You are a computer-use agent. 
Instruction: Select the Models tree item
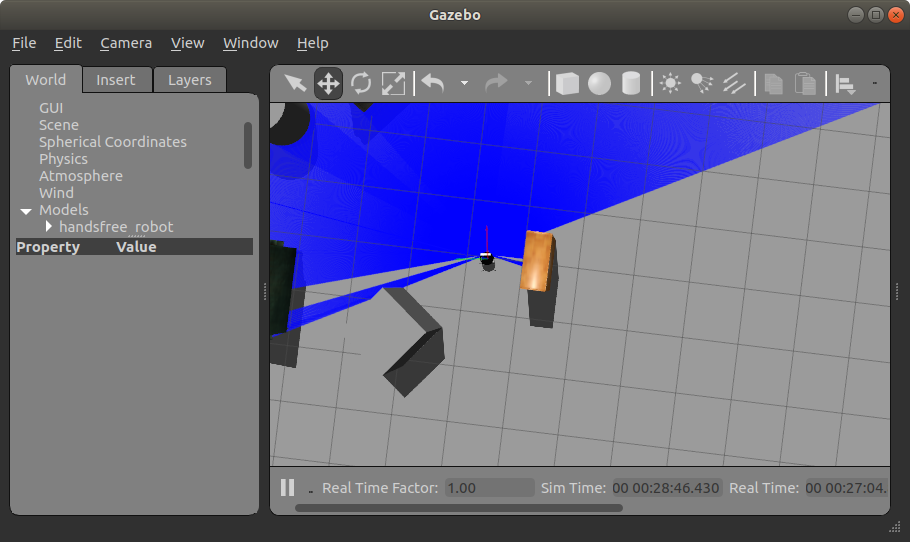[64, 209]
